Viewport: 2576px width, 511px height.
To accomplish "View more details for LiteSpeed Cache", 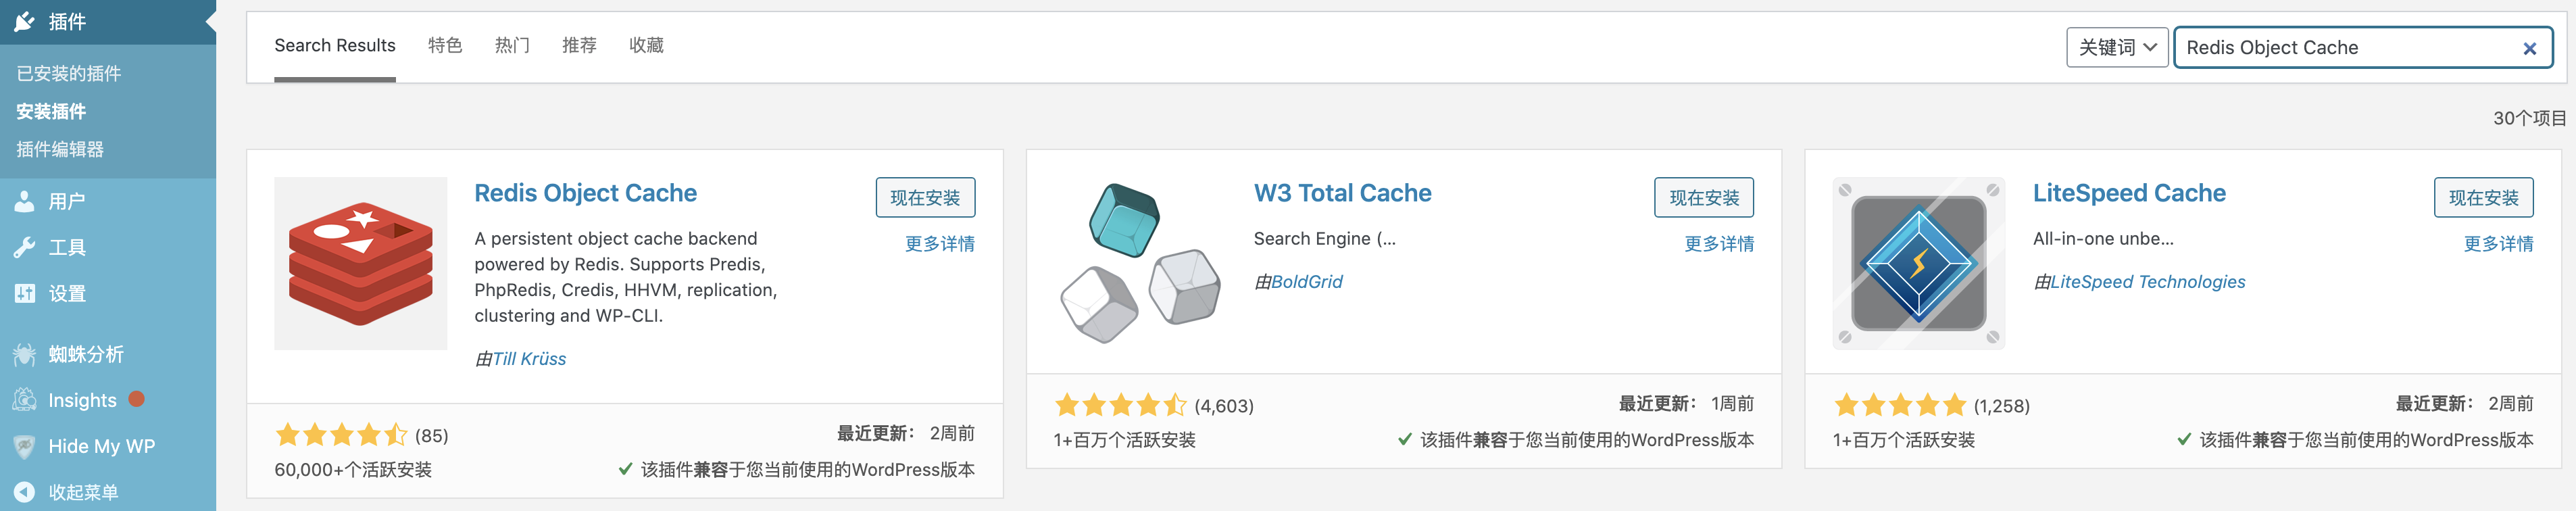I will [2498, 243].
